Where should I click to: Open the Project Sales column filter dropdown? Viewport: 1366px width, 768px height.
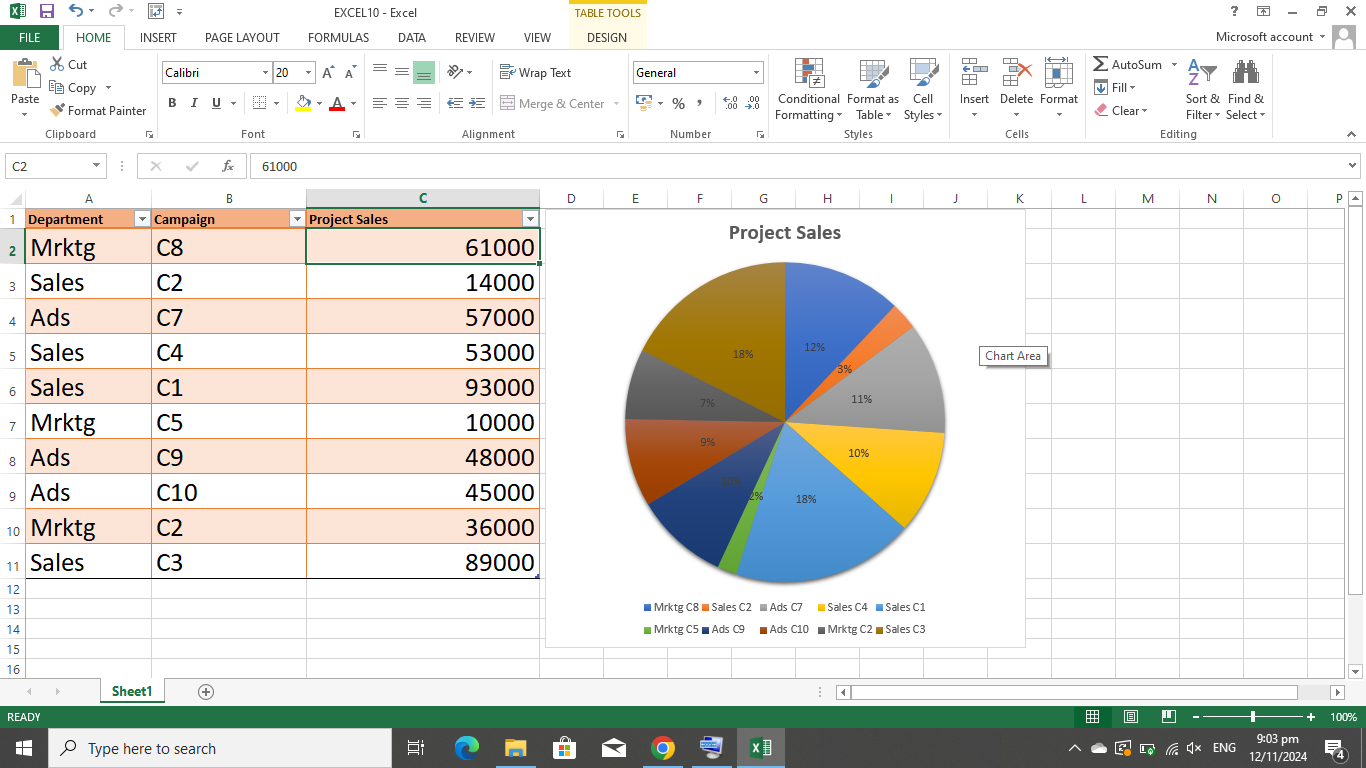[530, 219]
